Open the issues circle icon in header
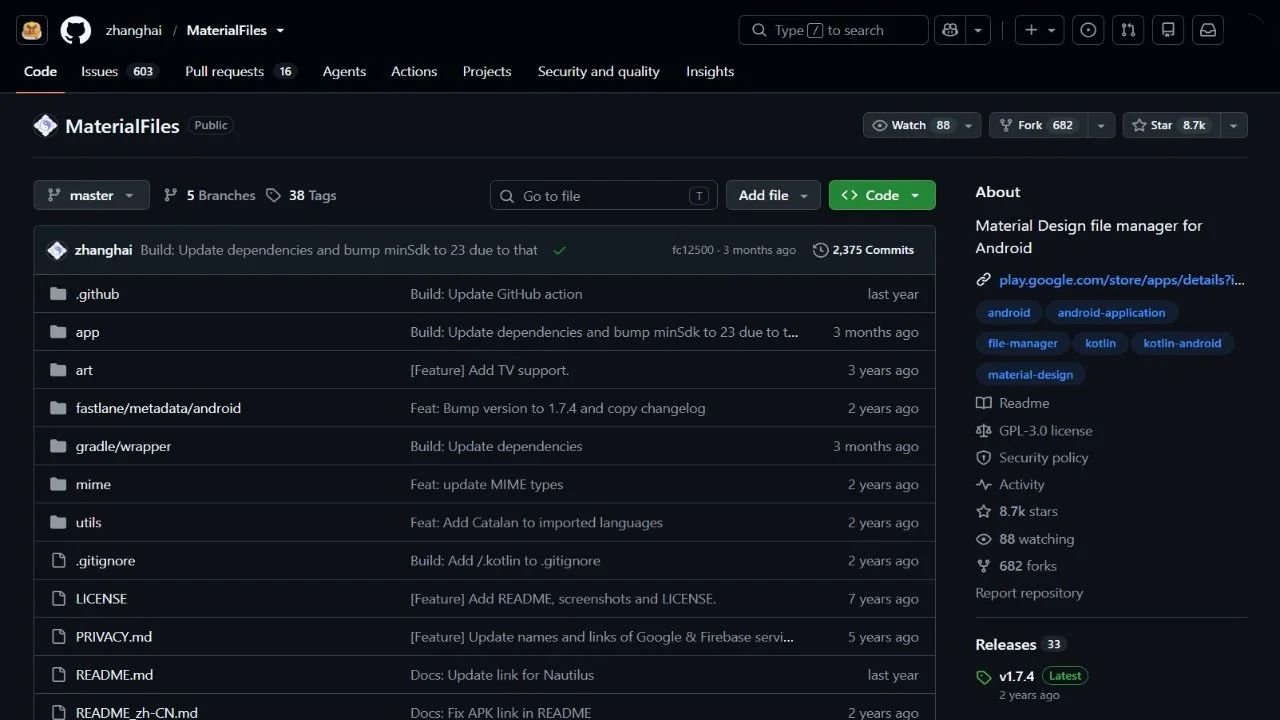This screenshot has height=720, width=1280. (1088, 30)
